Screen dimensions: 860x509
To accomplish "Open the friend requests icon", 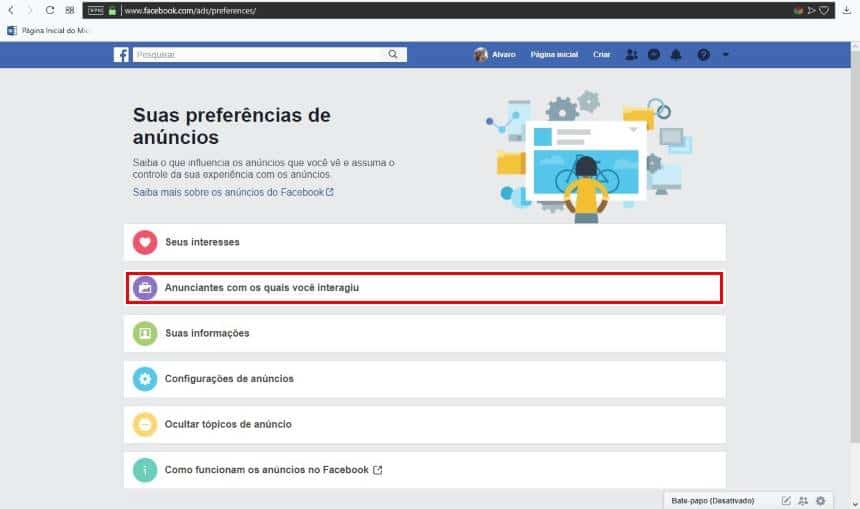I will coord(632,54).
